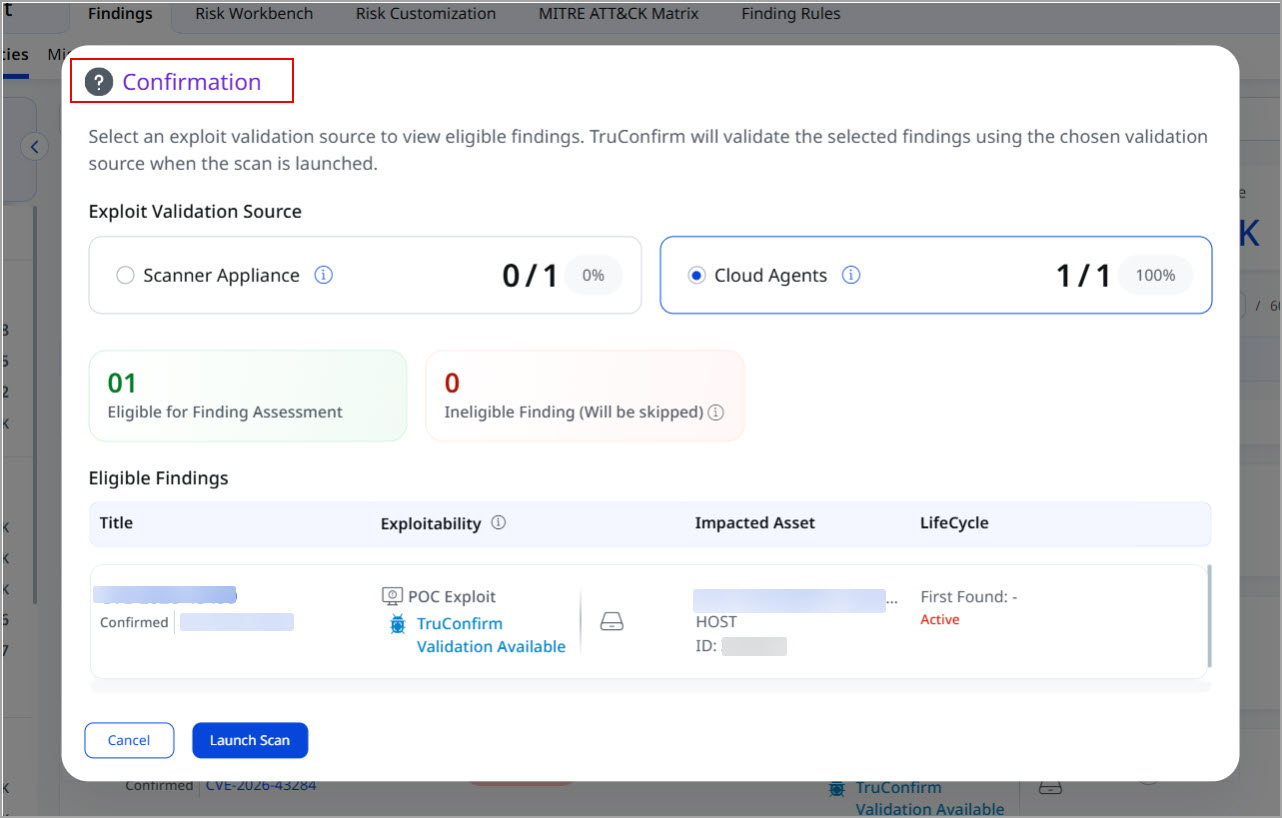Click the Confirmation question mark icon
1282x818 pixels.
98,82
